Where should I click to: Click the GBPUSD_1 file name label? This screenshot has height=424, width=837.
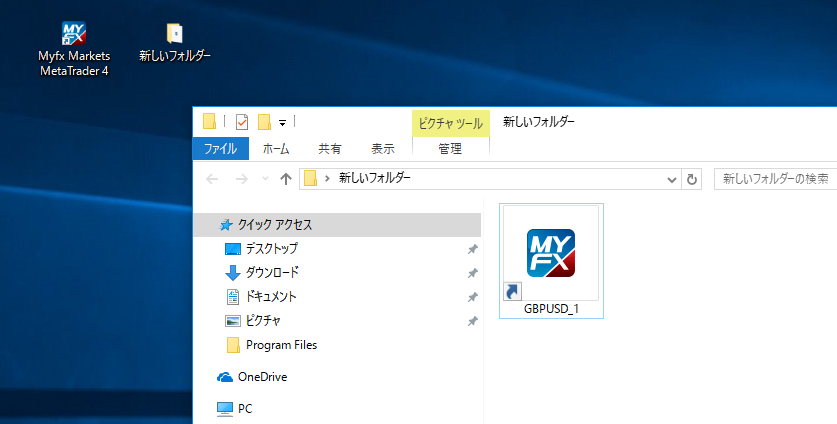(551, 309)
